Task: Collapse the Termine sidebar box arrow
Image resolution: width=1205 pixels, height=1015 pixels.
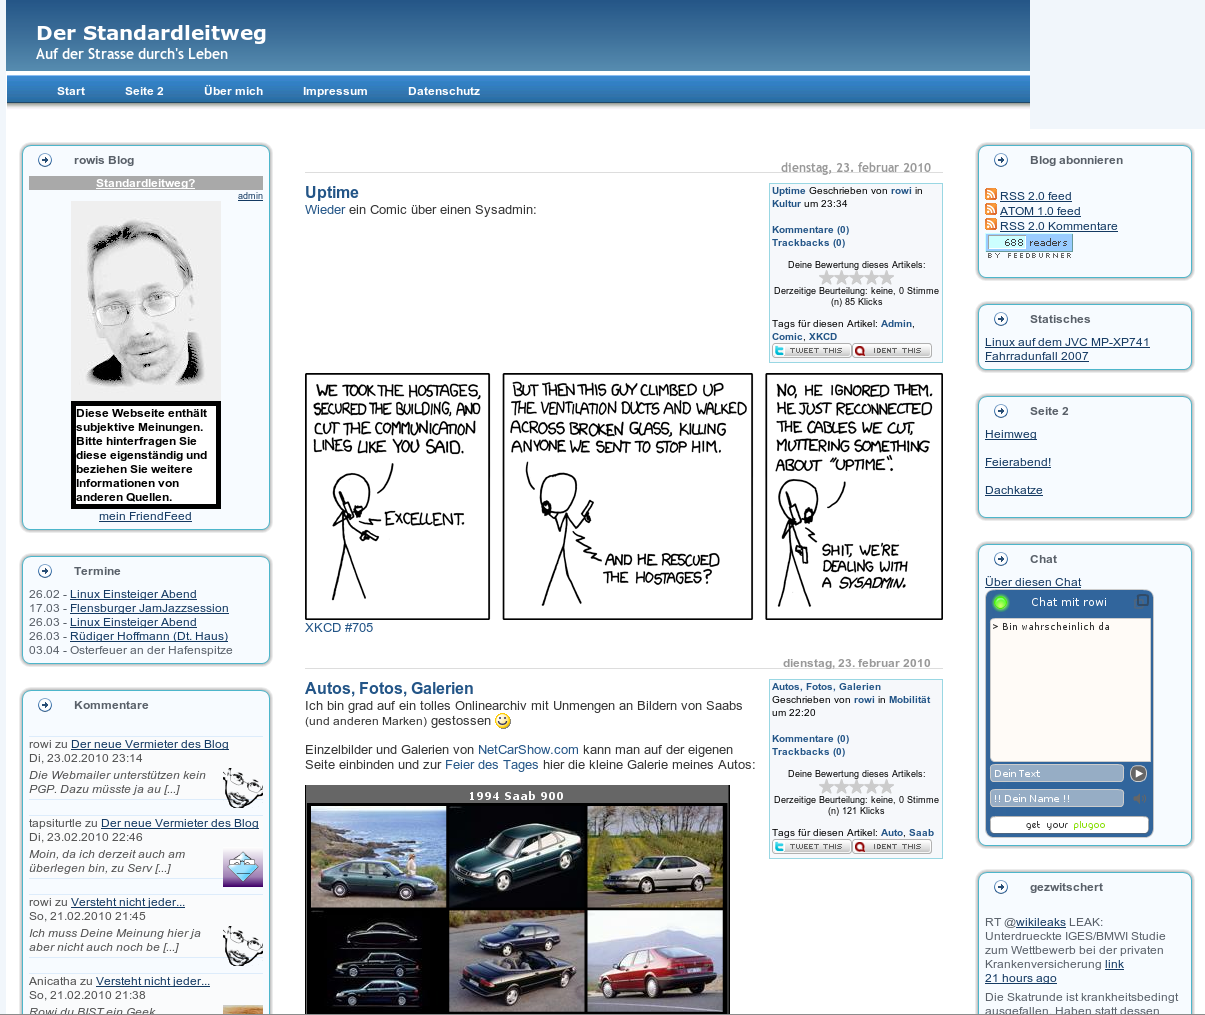Action: coord(45,571)
